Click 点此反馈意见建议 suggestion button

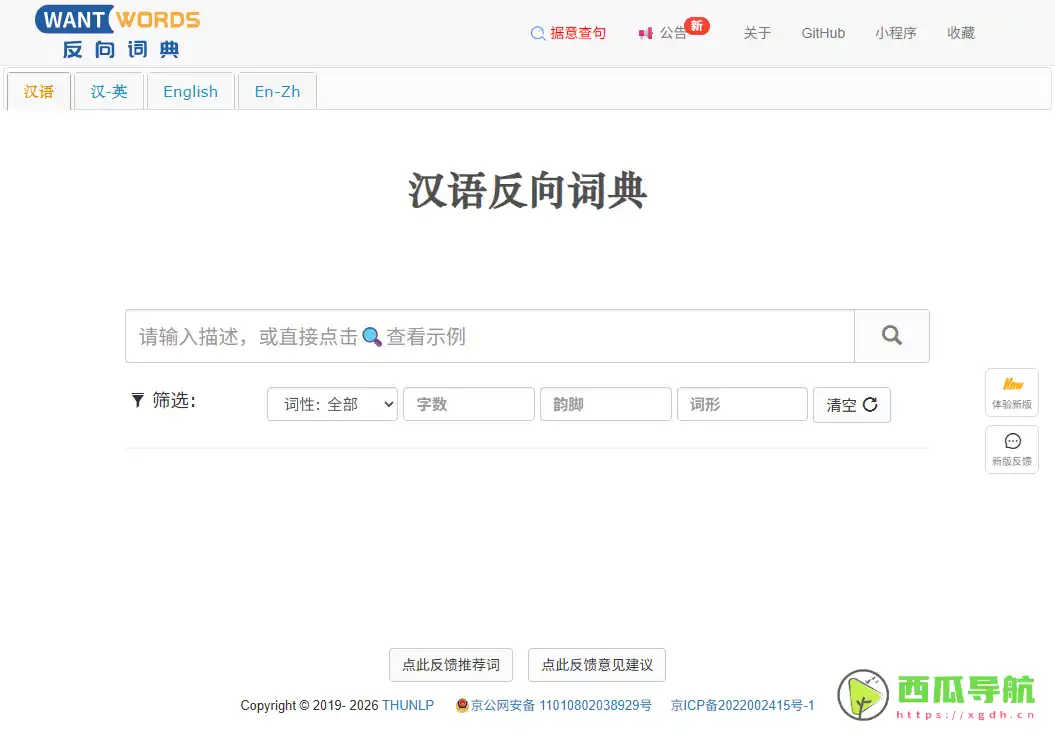tap(596, 665)
